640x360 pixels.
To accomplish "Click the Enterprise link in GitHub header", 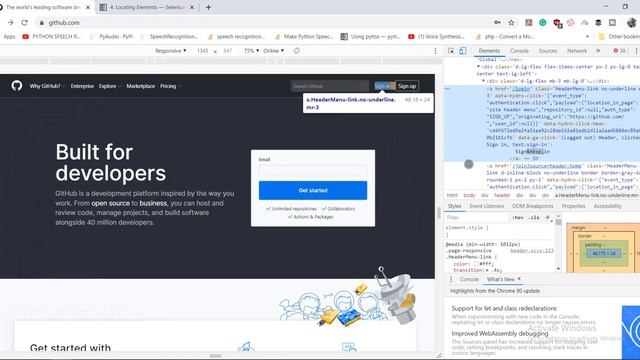I will (x=82, y=86).
